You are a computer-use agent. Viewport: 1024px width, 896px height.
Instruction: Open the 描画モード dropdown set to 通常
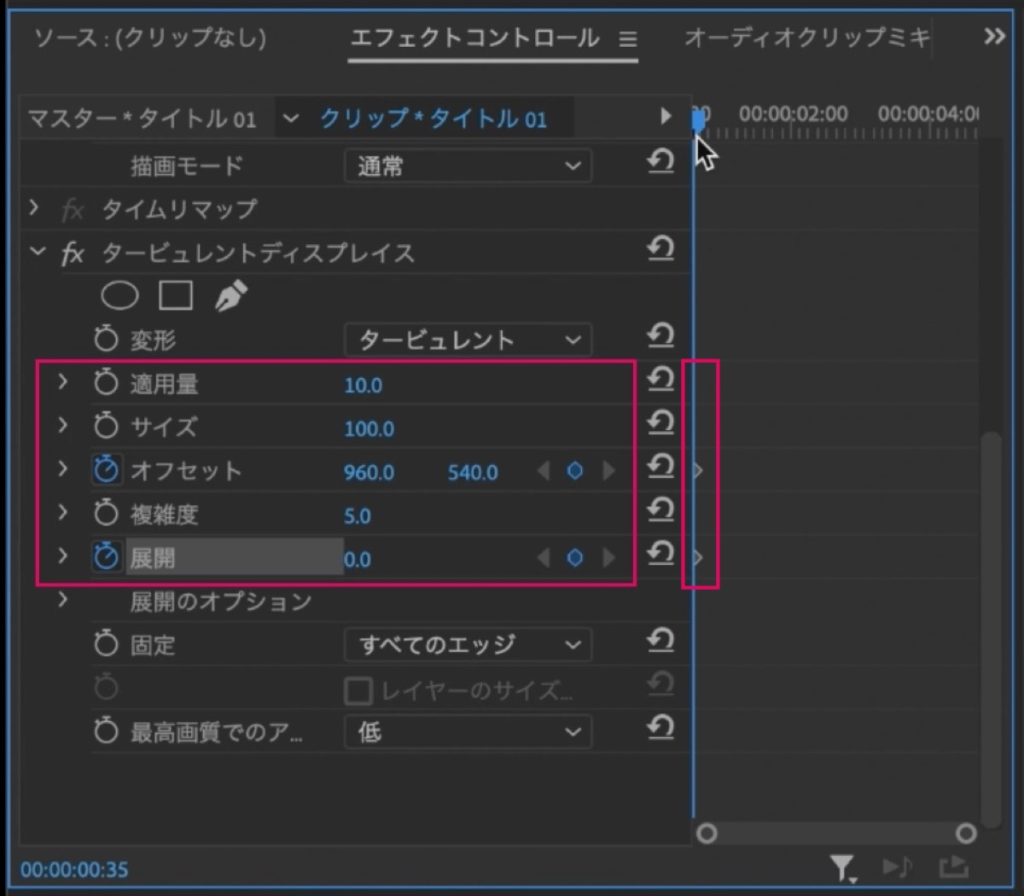pos(468,166)
